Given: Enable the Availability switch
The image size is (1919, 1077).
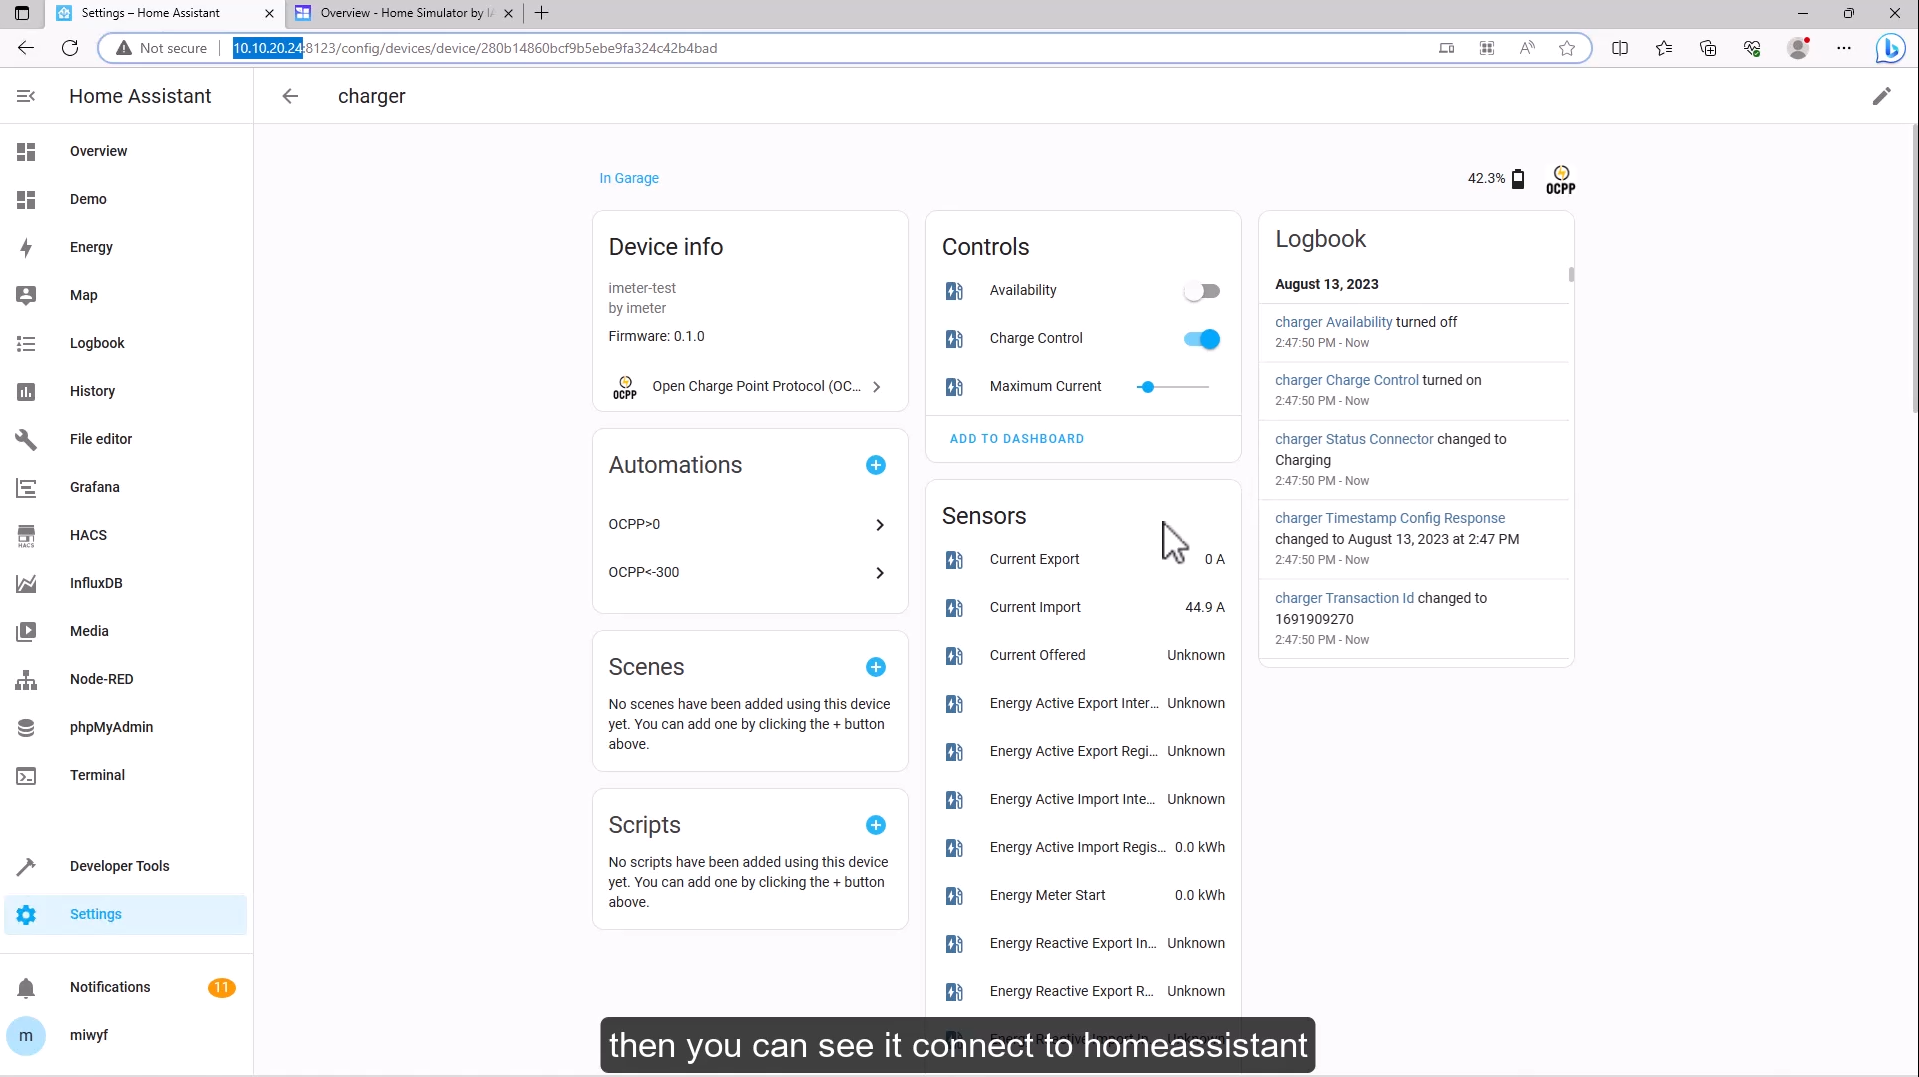Looking at the screenshot, I should [x=1201, y=291].
